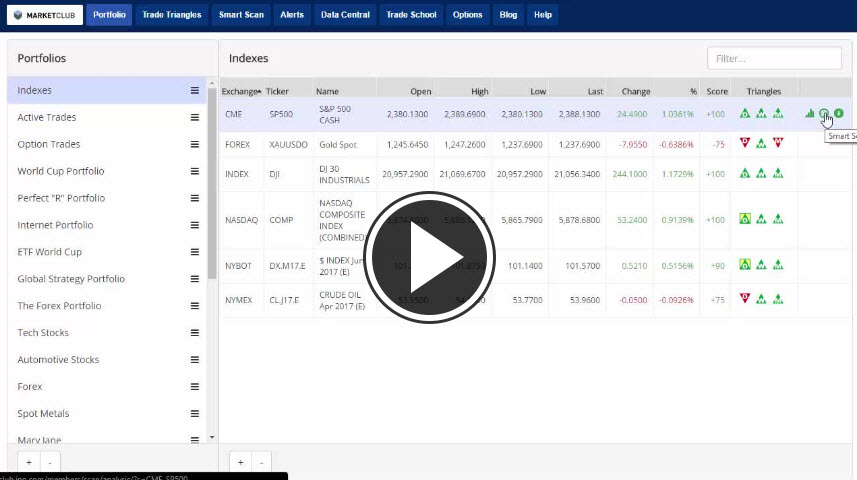Add a portfolio with the plus button
The image size is (857, 480).
coord(28,463)
